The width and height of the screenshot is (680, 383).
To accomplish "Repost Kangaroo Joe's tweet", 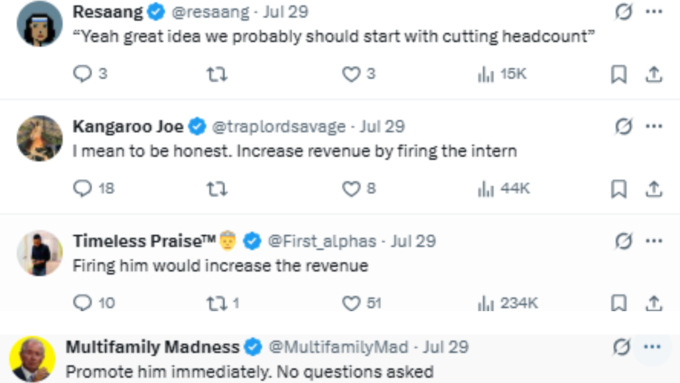I will pos(216,189).
